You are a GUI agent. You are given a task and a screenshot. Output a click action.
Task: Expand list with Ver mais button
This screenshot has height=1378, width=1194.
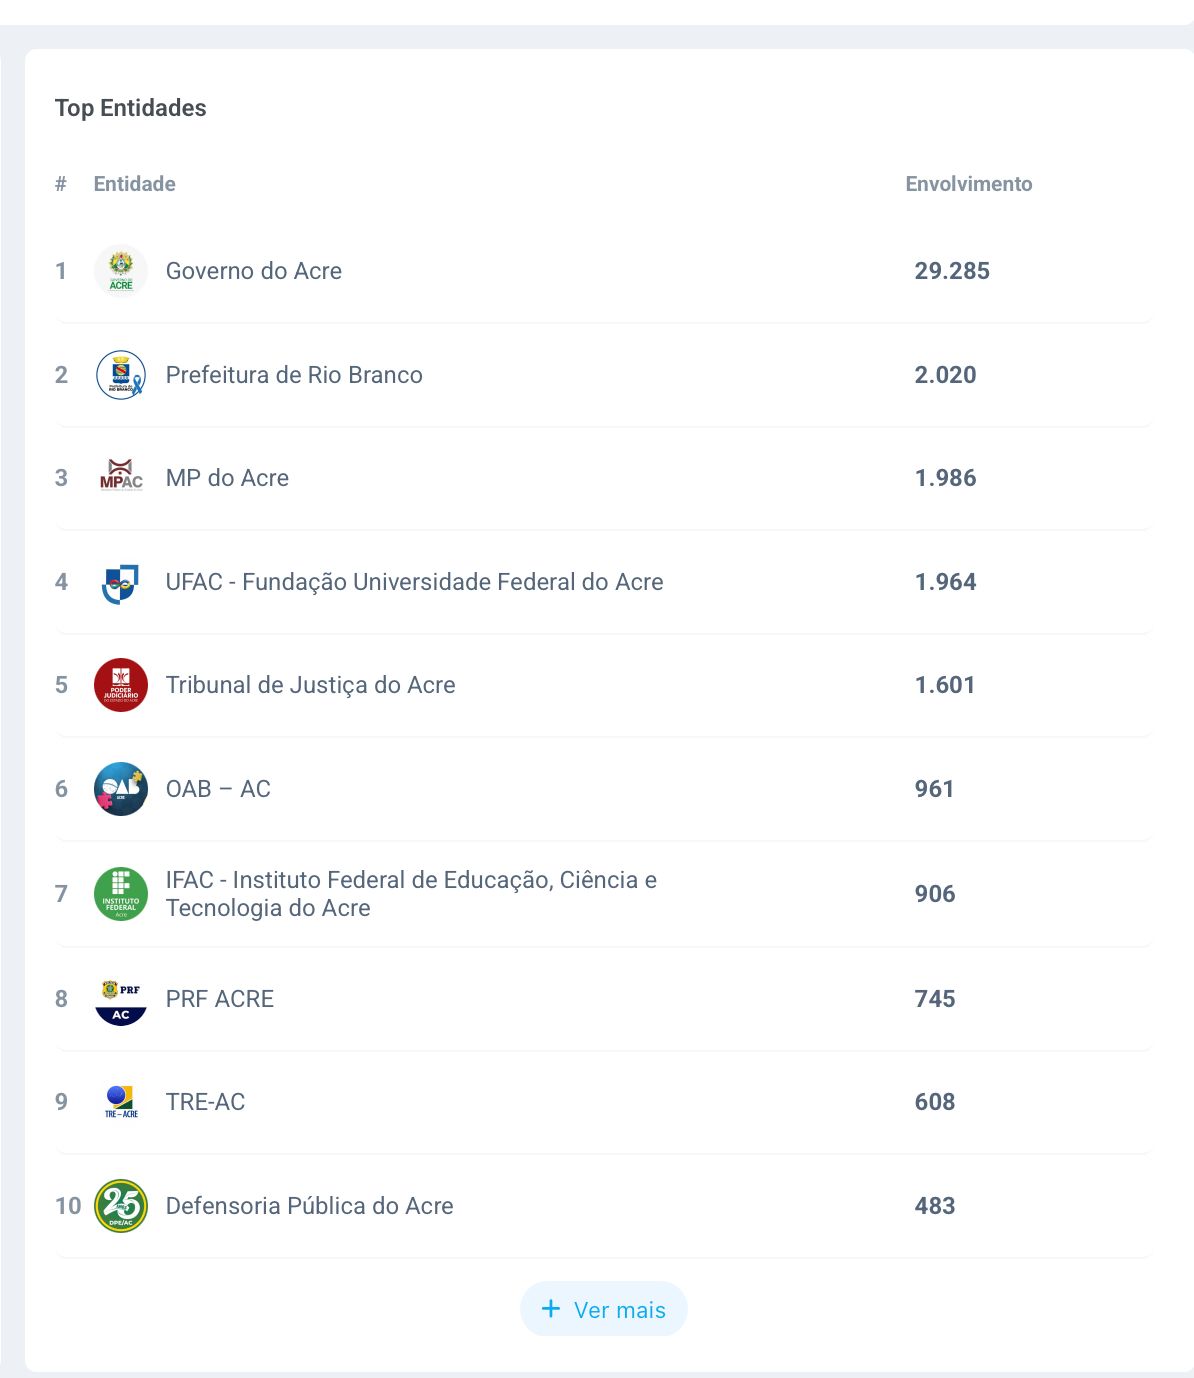[x=604, y=1309]
